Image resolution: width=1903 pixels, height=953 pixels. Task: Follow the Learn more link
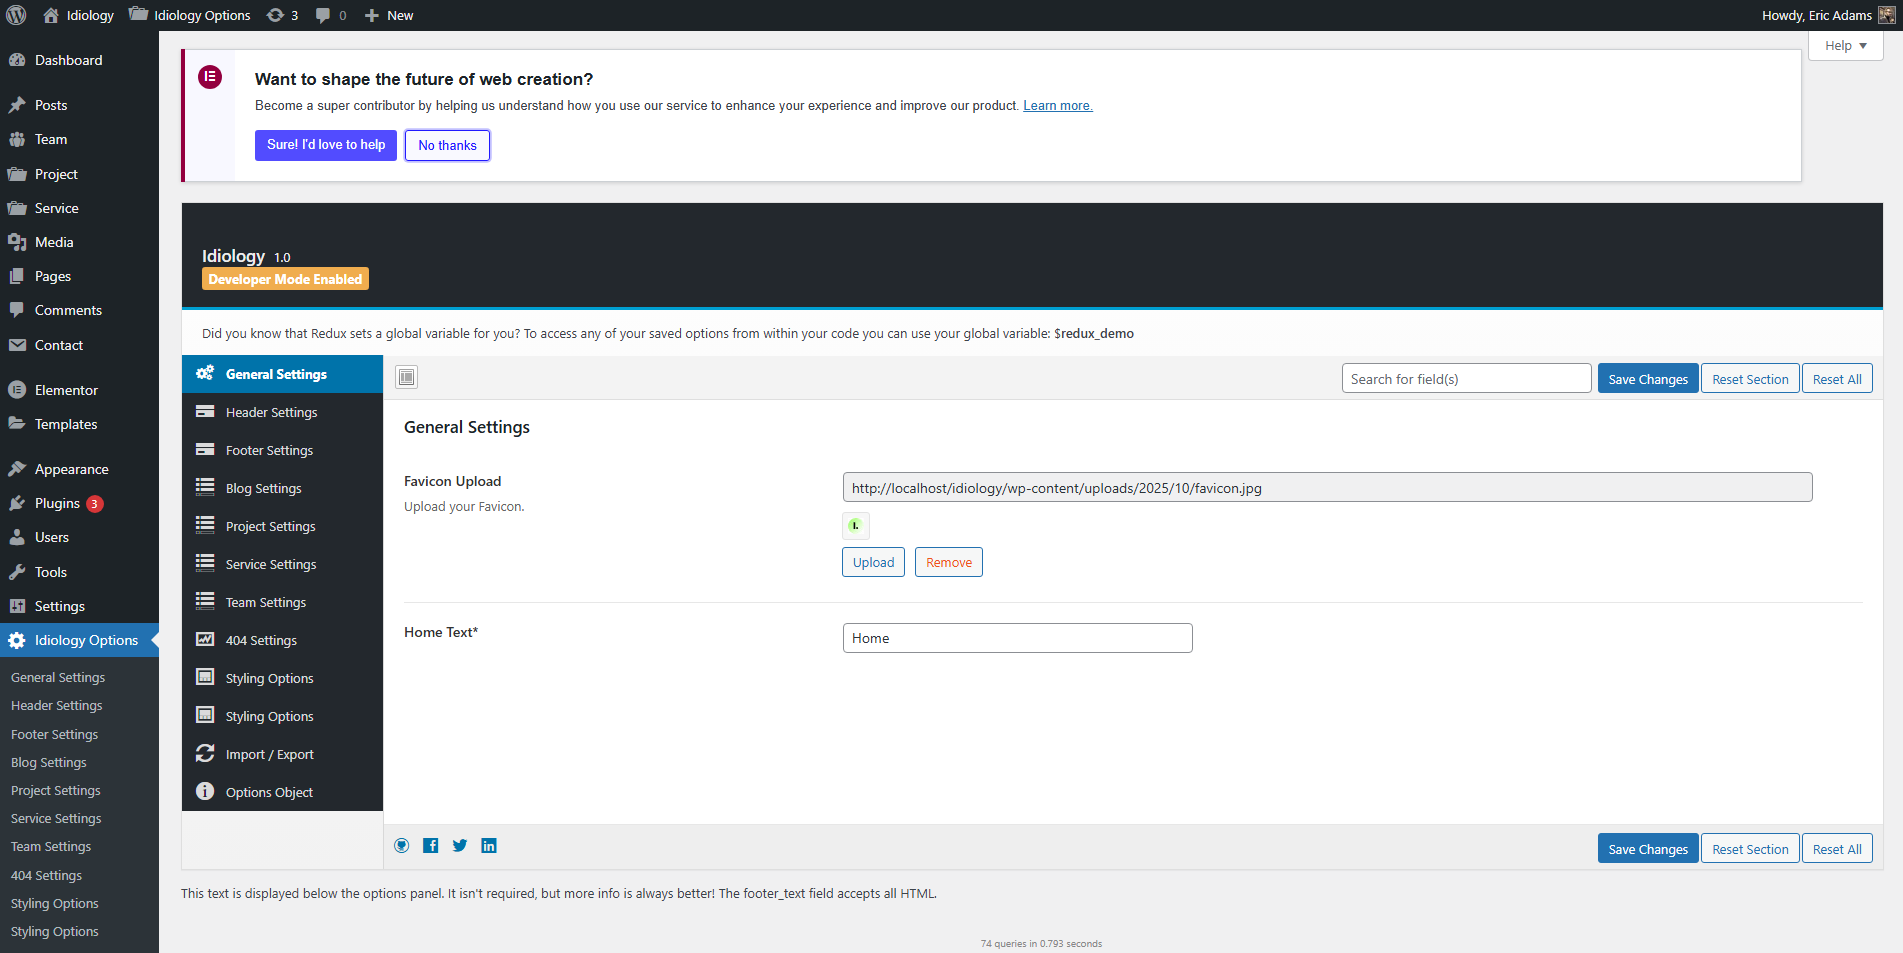[x=1057, y=106]
